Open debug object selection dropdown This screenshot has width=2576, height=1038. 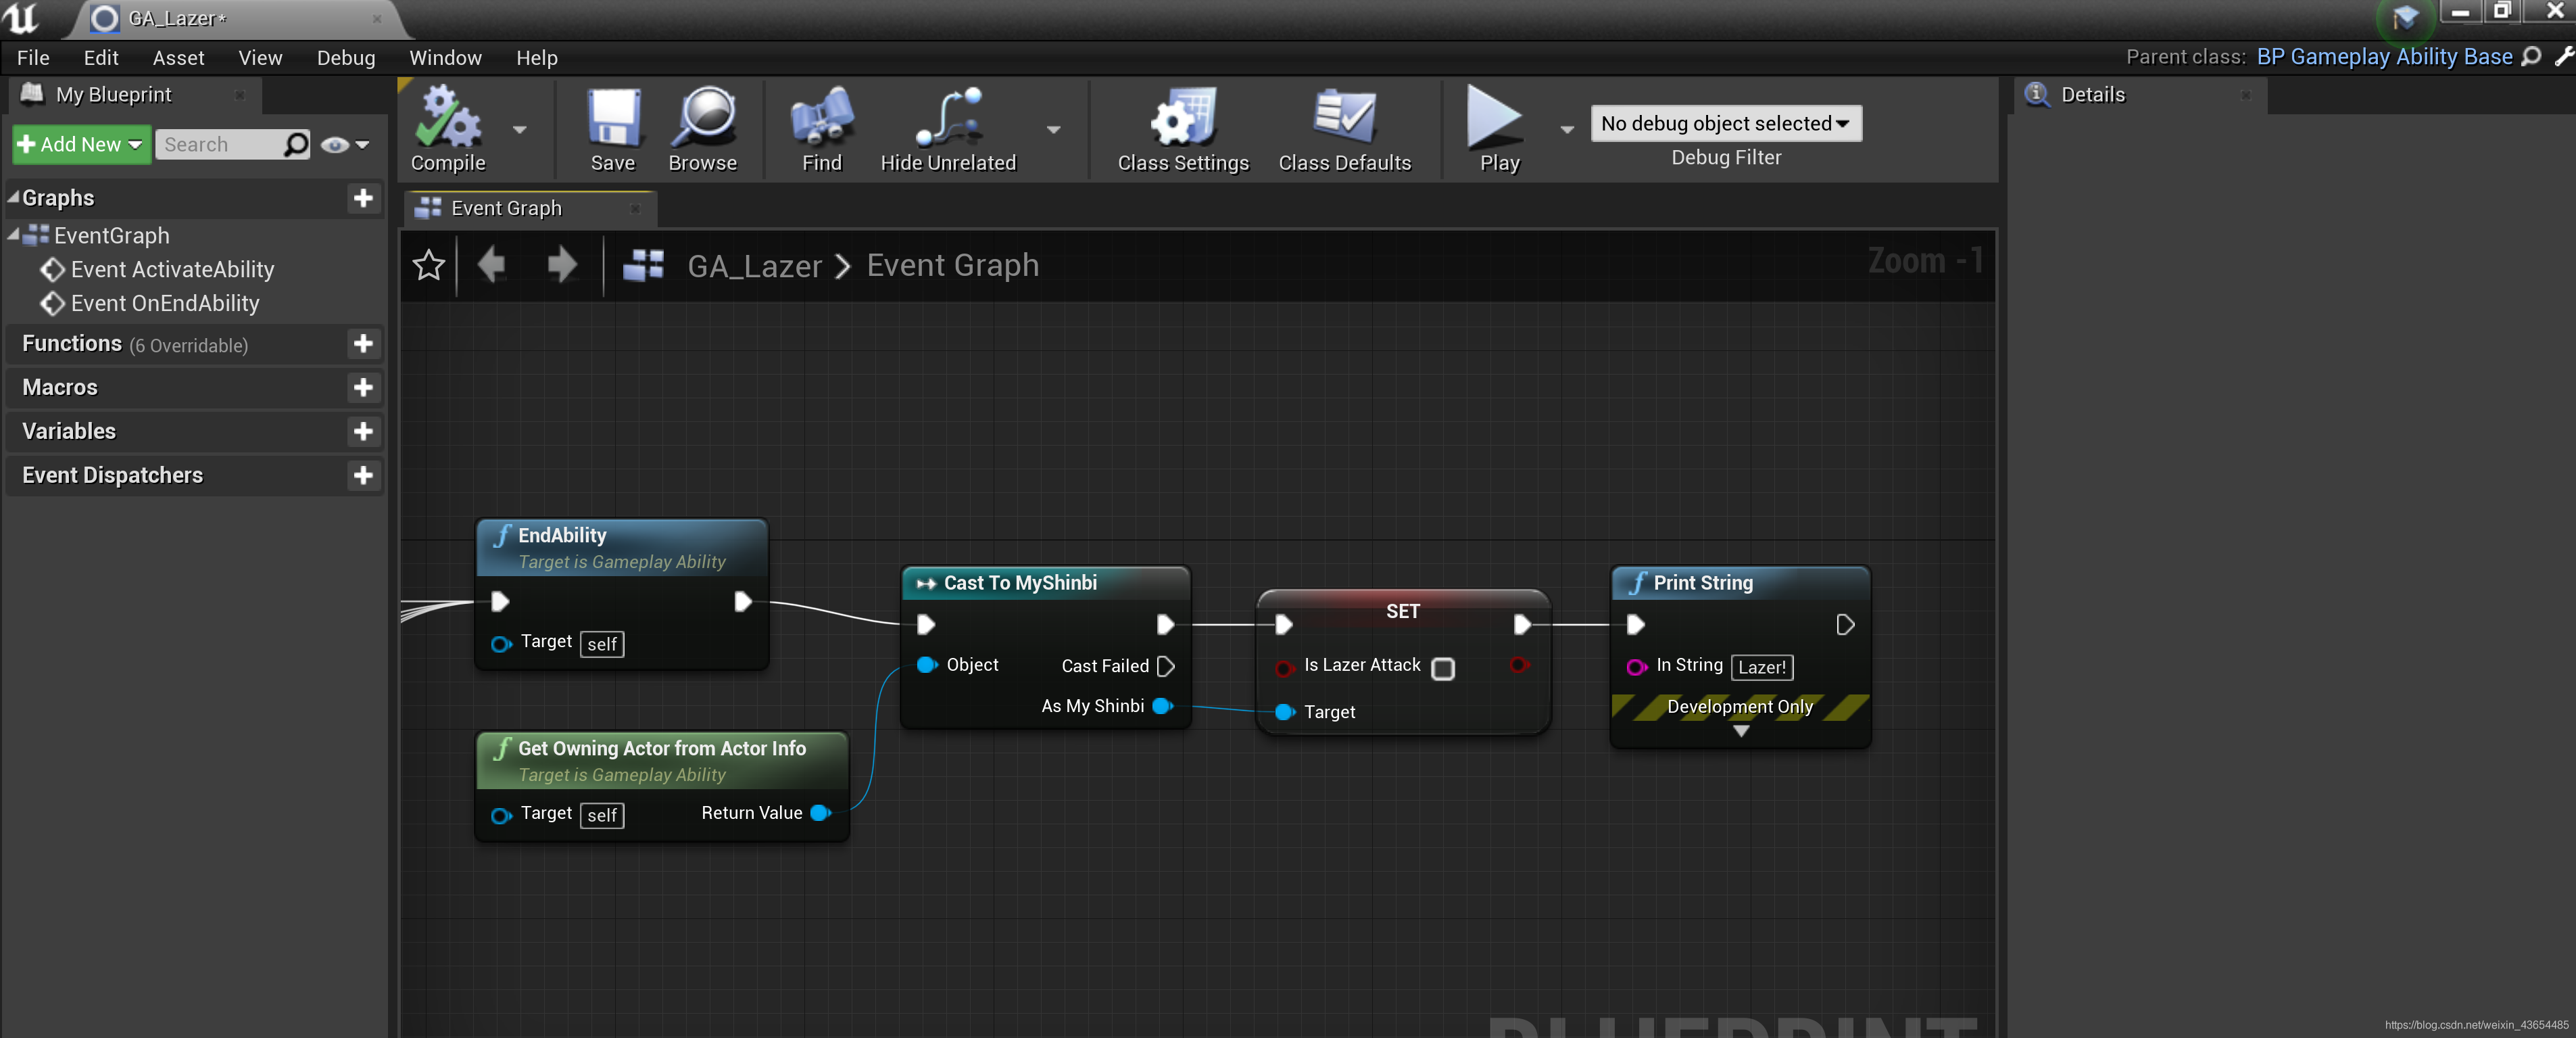1725,123
